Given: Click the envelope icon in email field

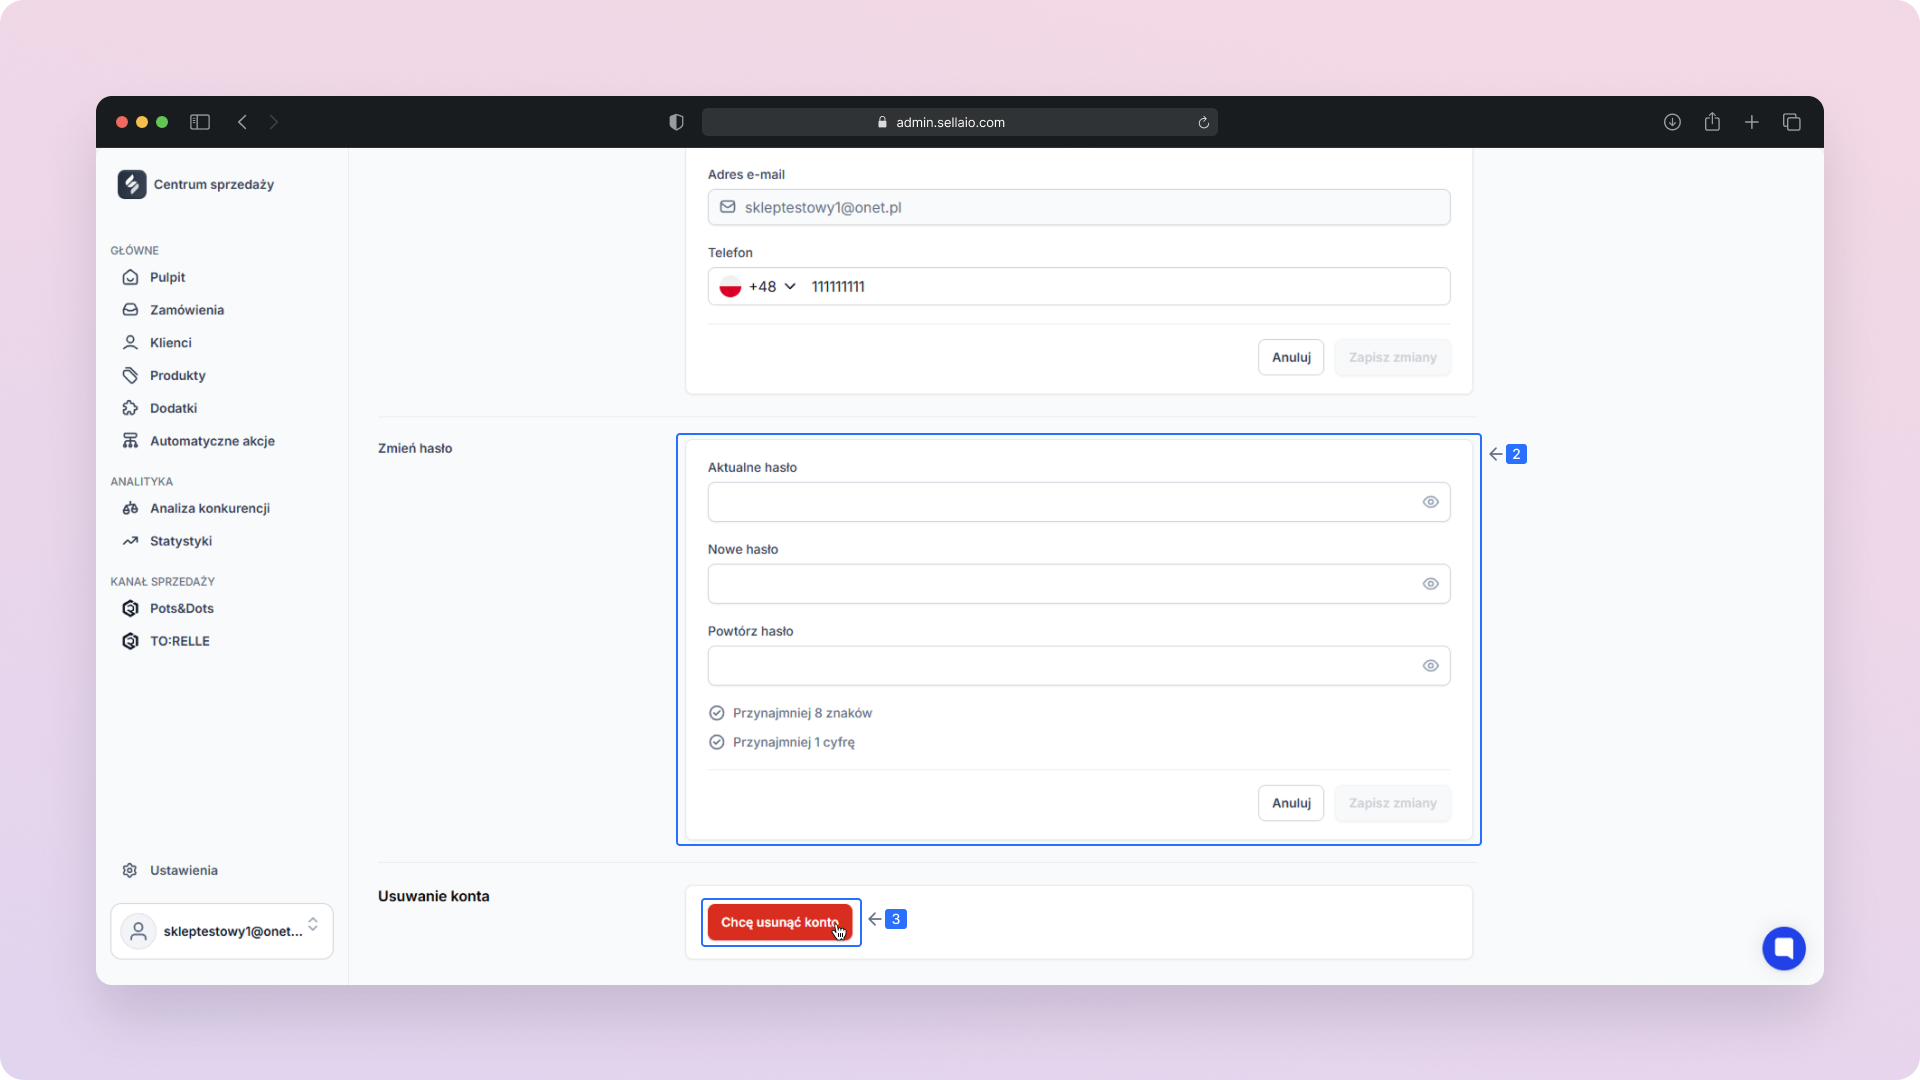Looking at the screenshot, I should click(x=728, y=207).
